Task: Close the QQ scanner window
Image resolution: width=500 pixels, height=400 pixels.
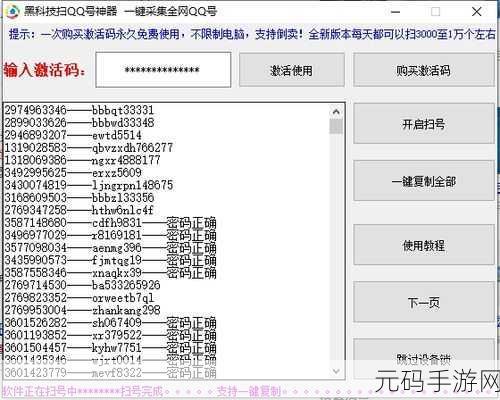Action: coord(477,12)
